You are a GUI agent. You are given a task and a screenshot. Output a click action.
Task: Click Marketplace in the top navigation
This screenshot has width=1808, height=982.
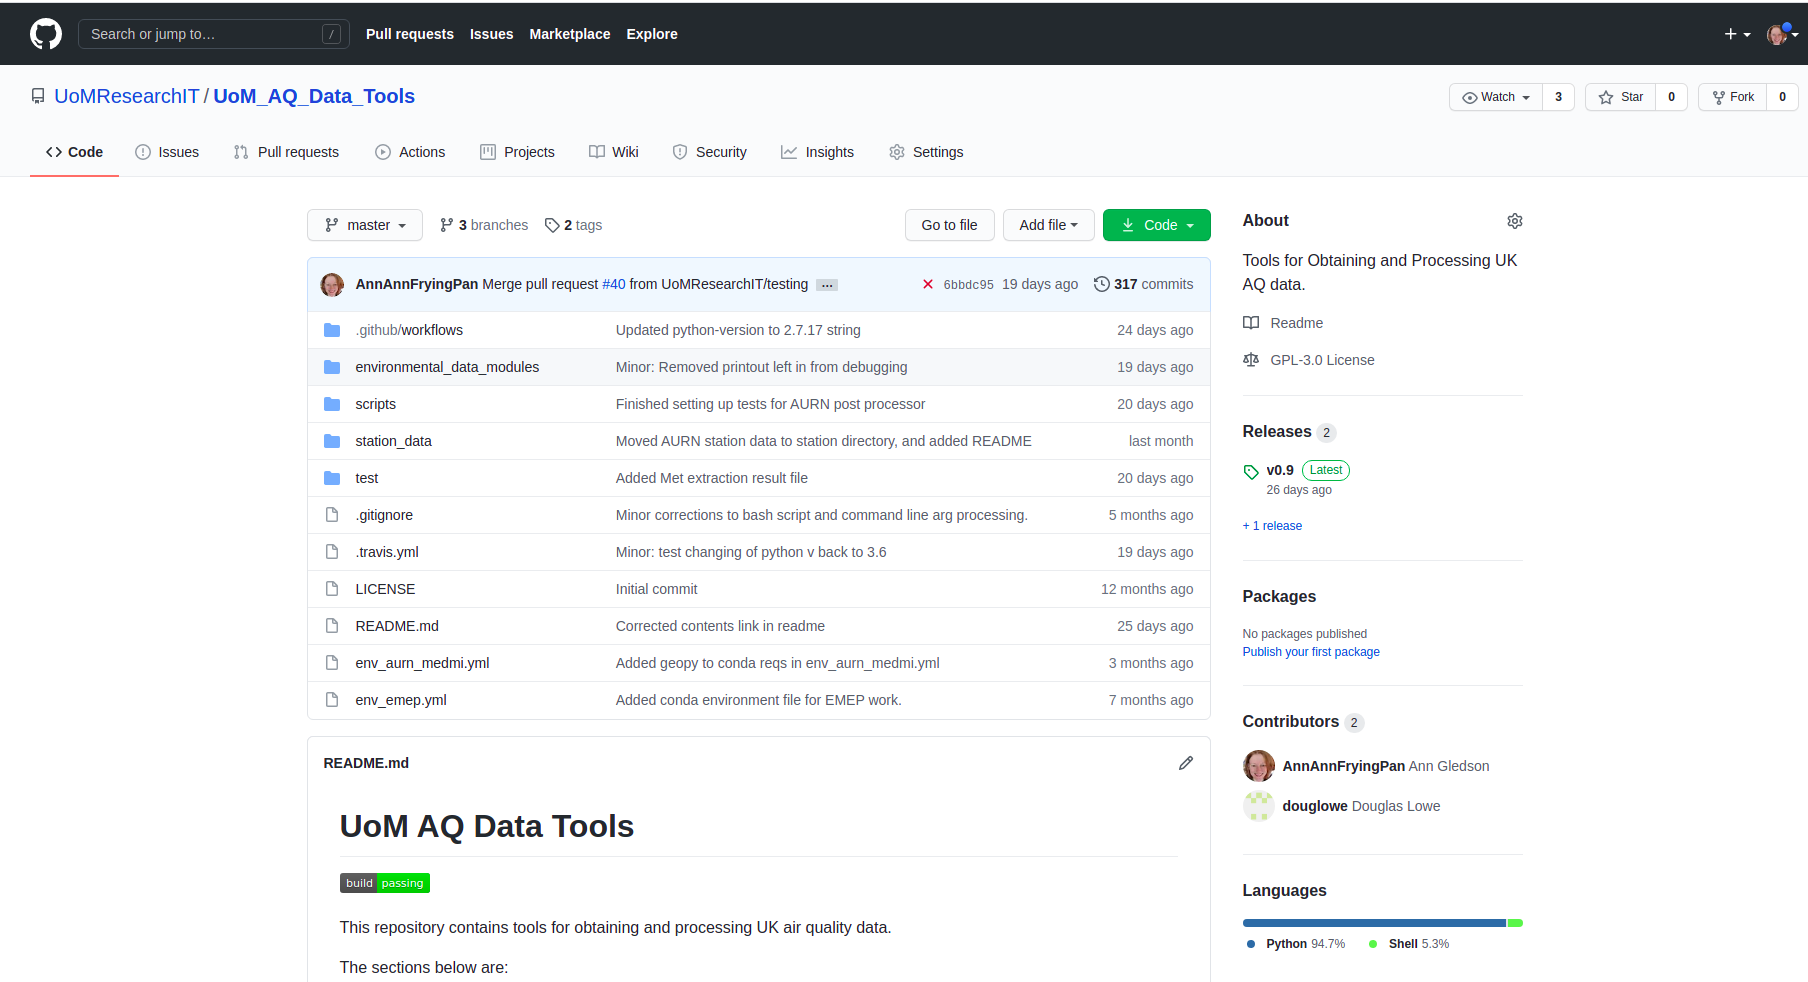click(x=570, y=34)
